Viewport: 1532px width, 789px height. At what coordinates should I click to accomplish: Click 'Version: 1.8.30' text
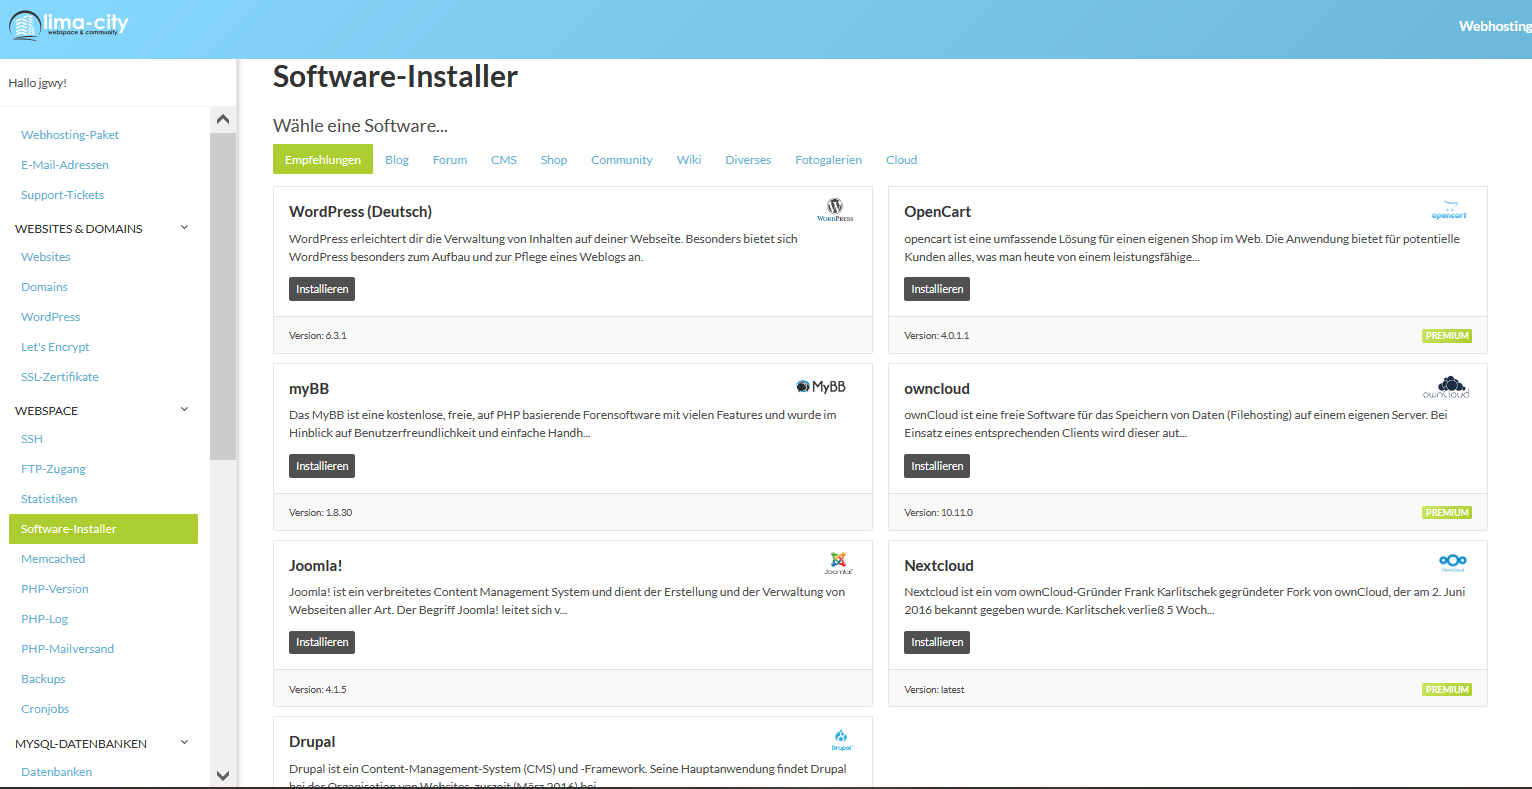[x=321, y=513]
